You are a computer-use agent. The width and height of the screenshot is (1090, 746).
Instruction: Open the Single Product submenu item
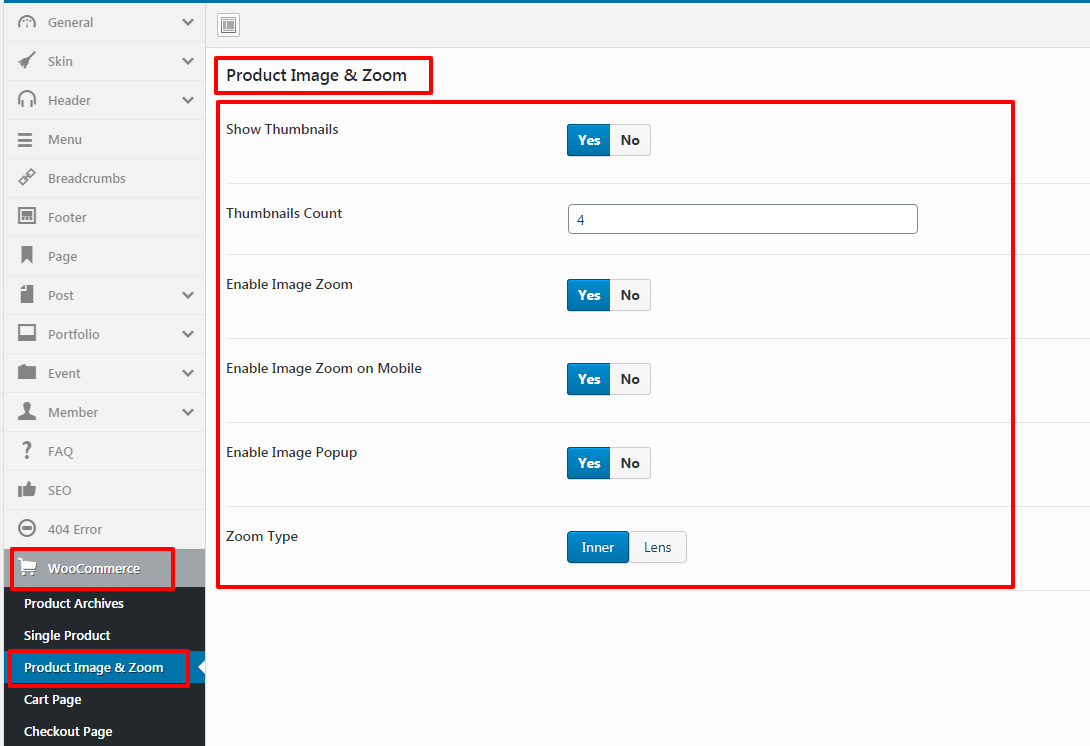coord(104,635)
